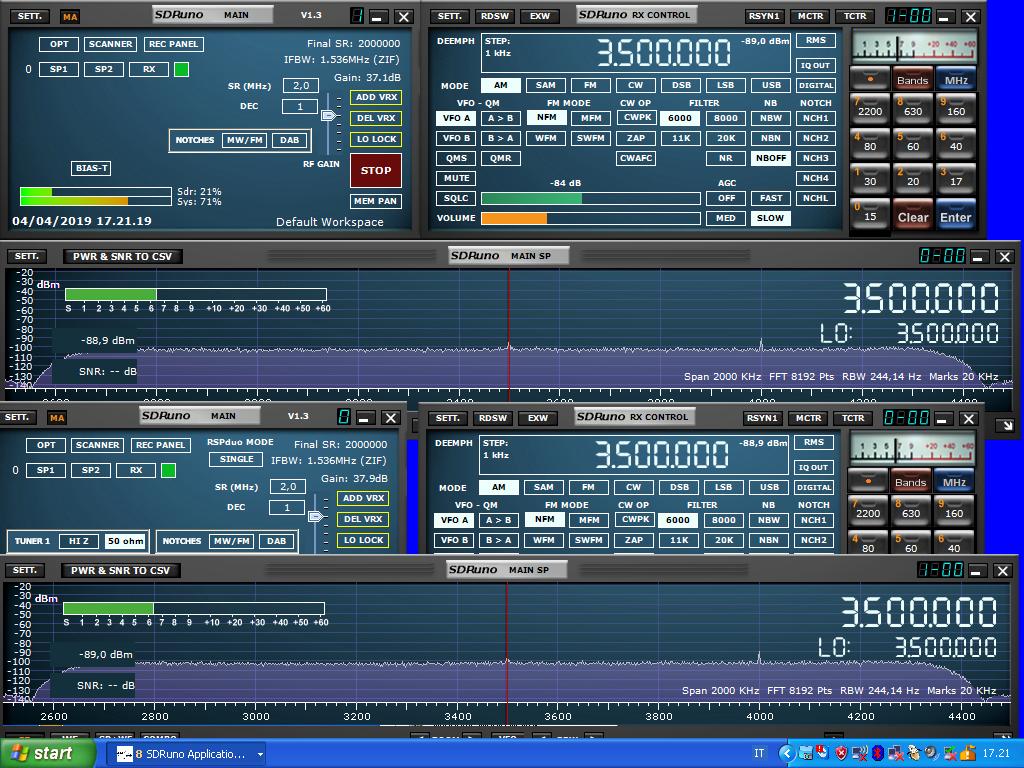The image size is (1024, 768).
Task: Open RSYN1 in upper RX CONTROL window
Action: (764, 16)
